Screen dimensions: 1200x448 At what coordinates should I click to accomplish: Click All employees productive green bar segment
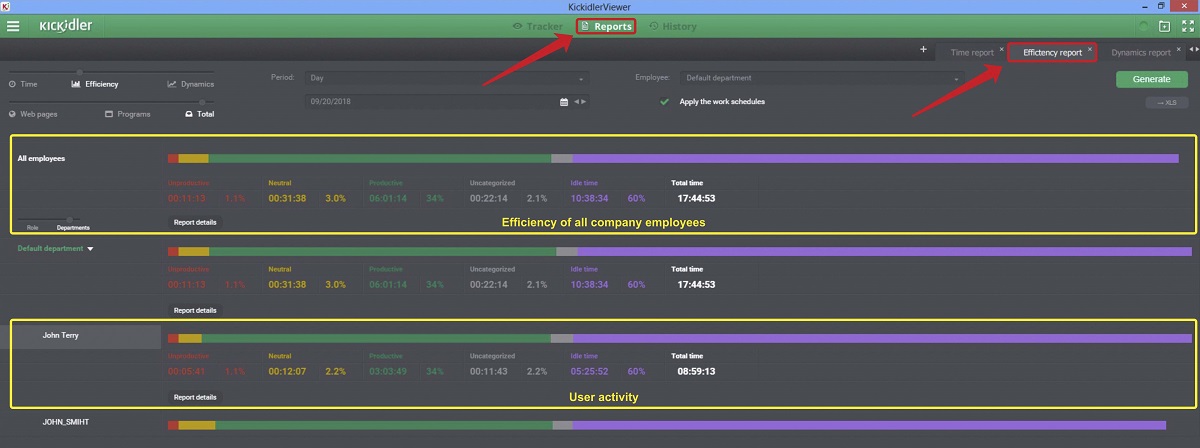(x=380, y=158)
